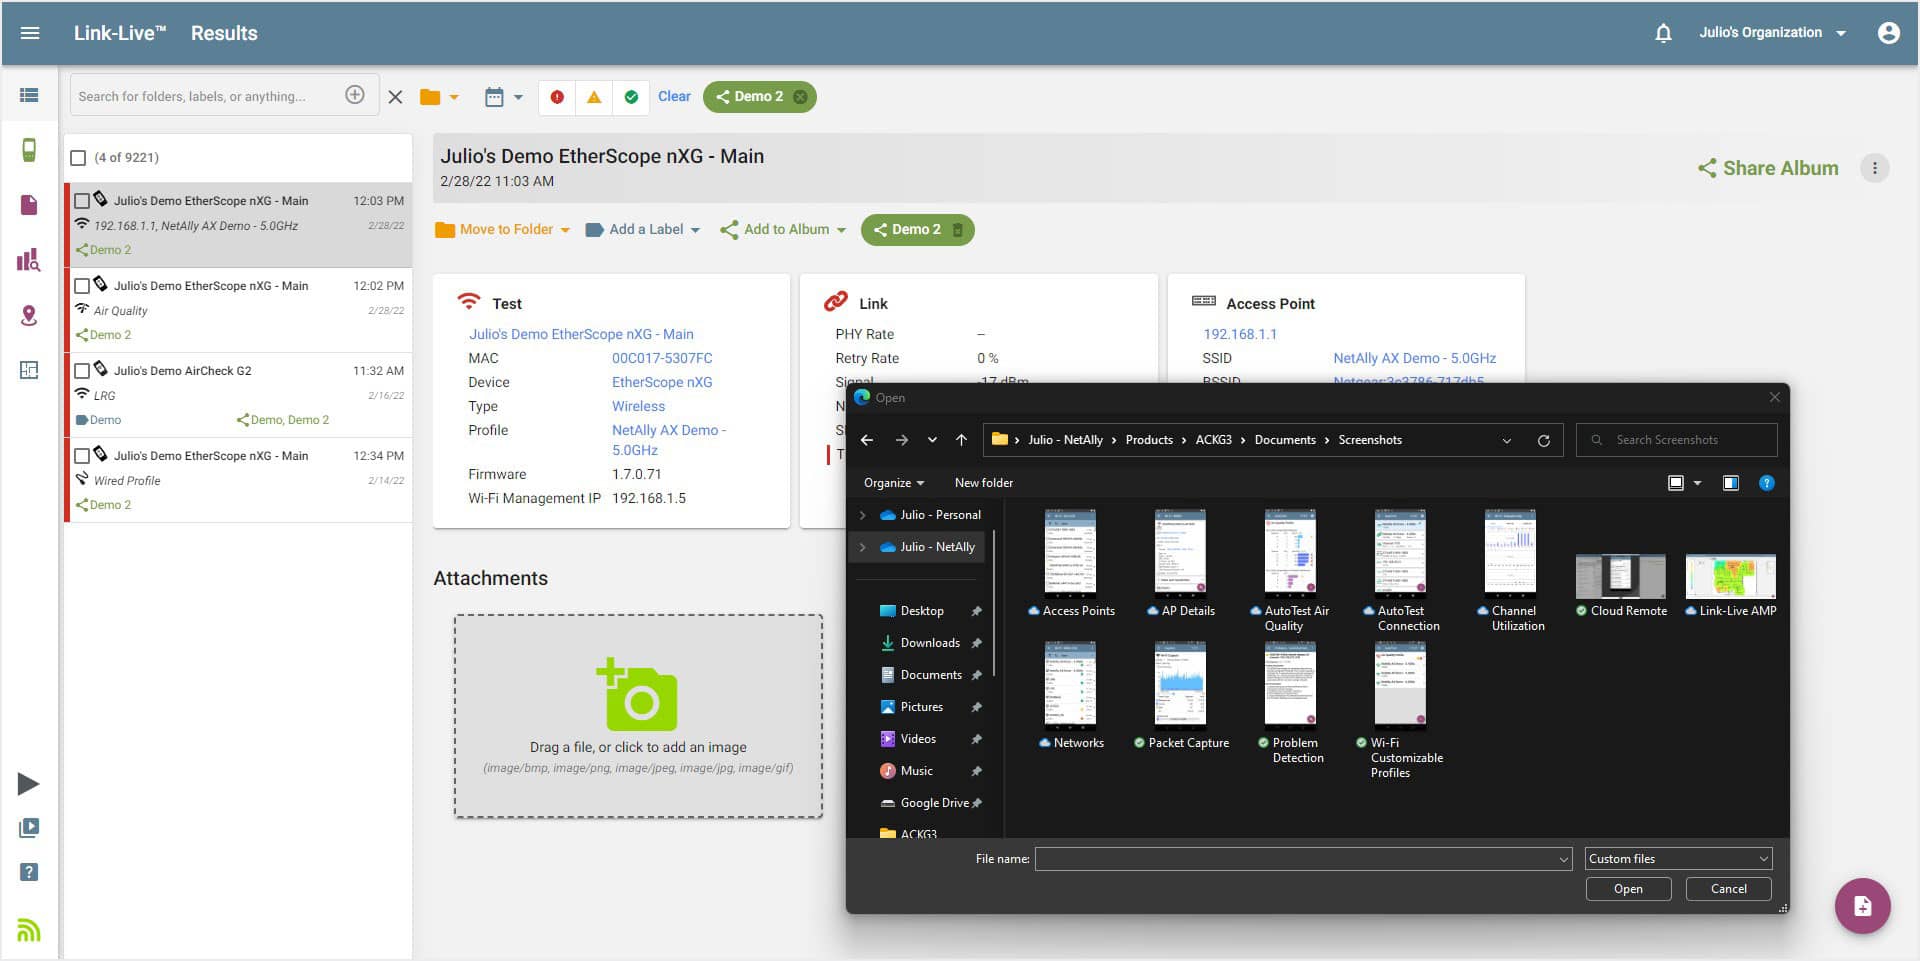Expand the Julio's Organization dropdown
1920x961 pixels.
1773,33
